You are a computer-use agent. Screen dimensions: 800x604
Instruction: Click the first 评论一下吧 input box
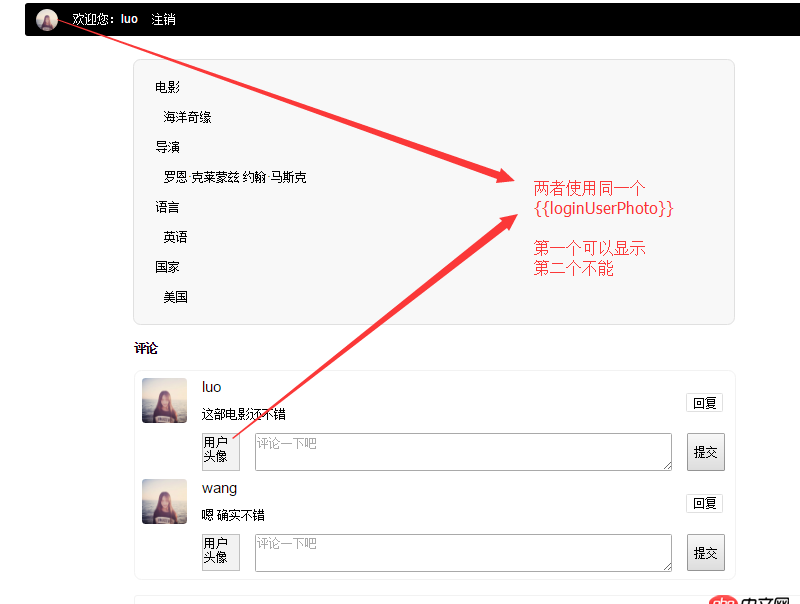click(x=462, y=452)
